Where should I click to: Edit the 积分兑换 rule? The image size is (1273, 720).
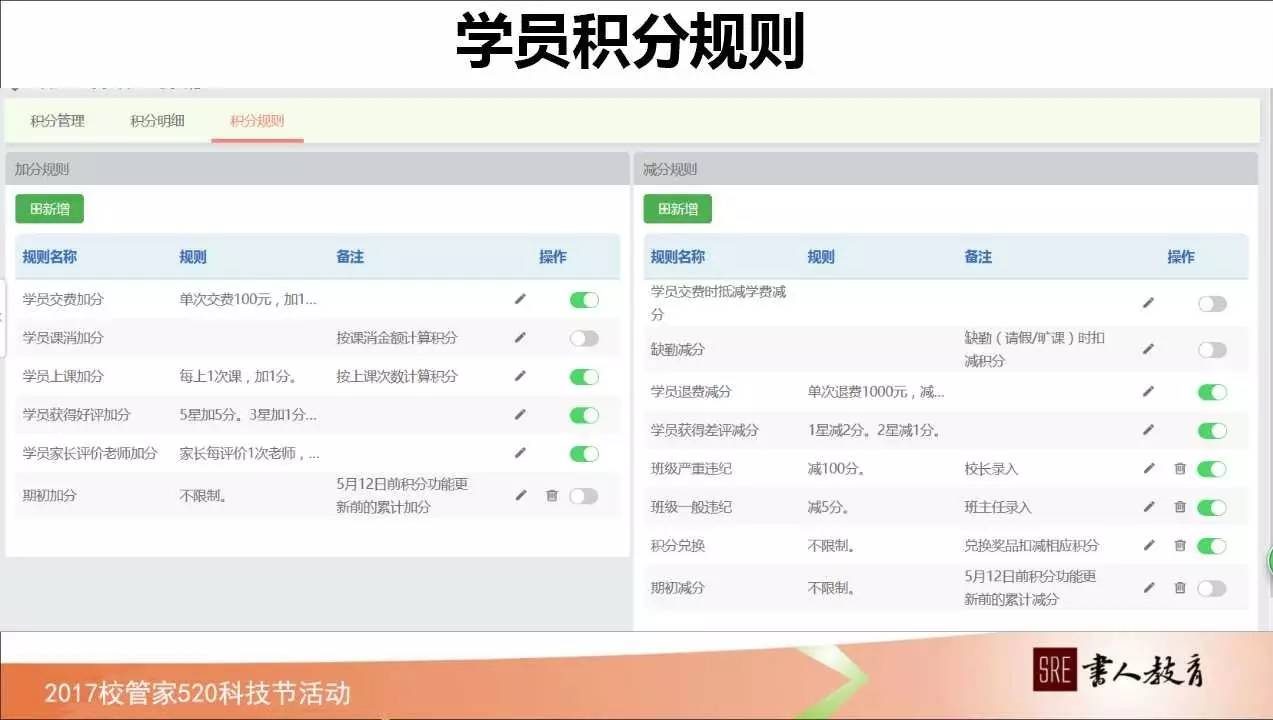pos(1147,546)
